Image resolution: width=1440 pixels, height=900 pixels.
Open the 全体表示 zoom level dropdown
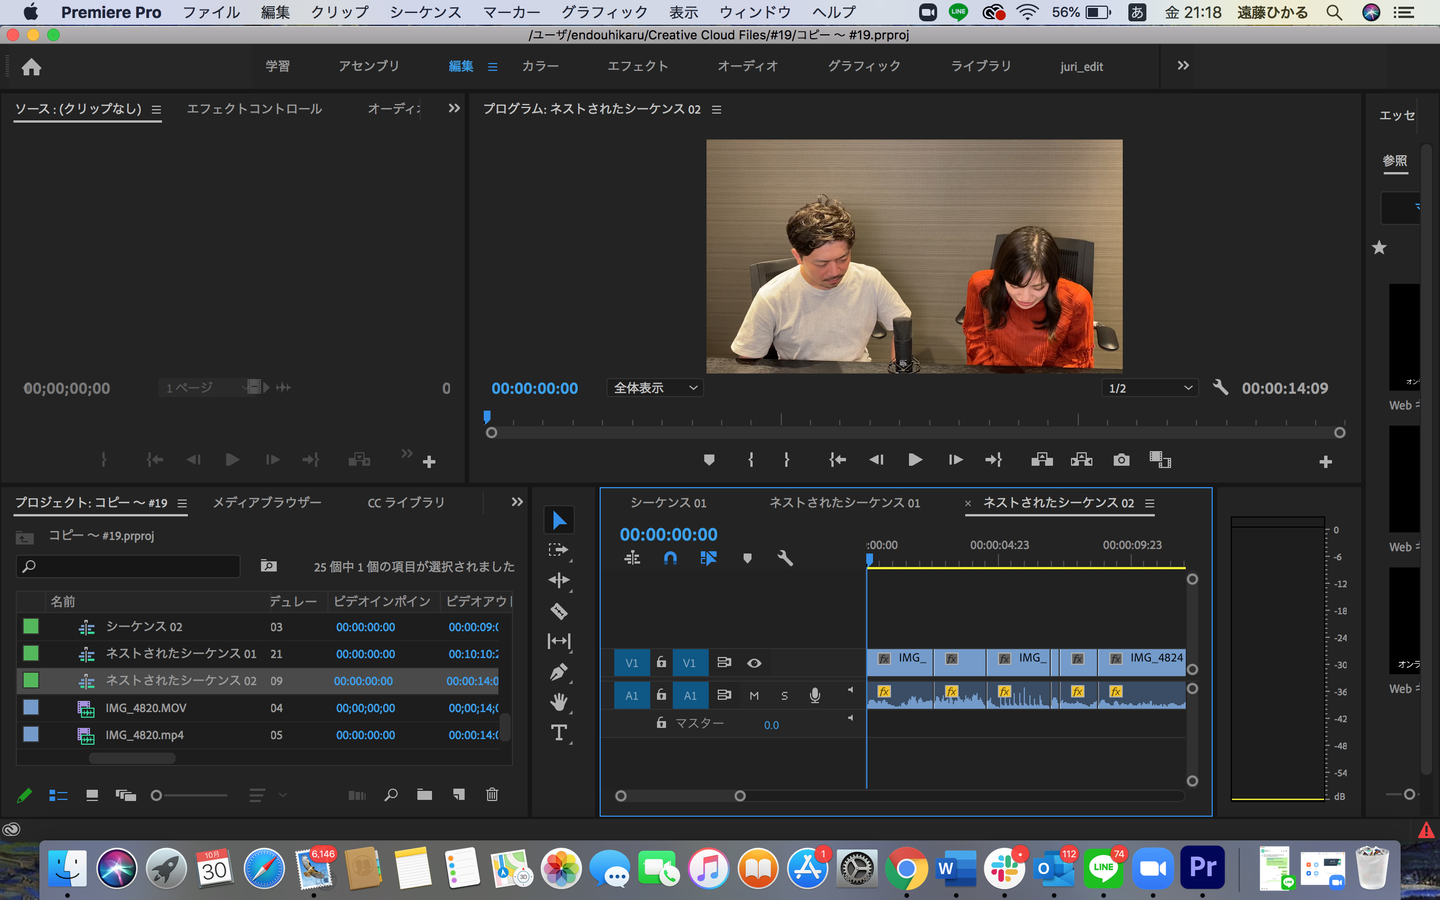coord(655,388)
